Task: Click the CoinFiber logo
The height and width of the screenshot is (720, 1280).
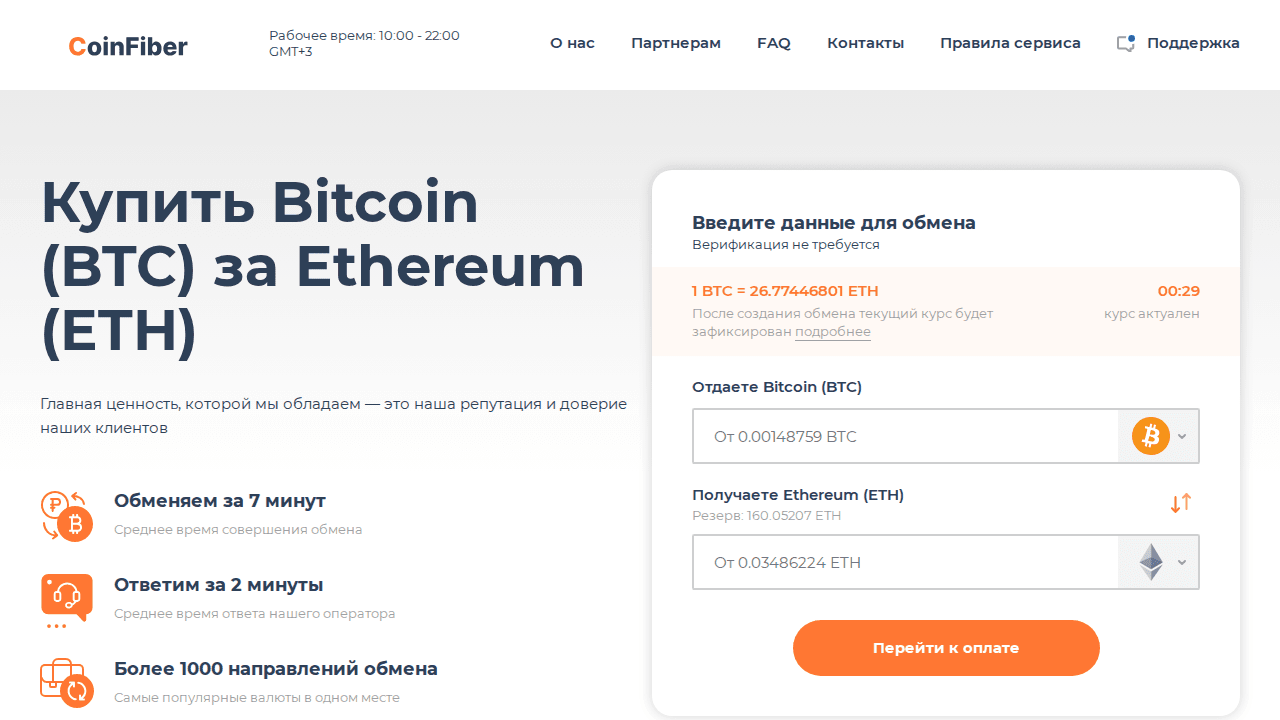Action: (128, 46)
